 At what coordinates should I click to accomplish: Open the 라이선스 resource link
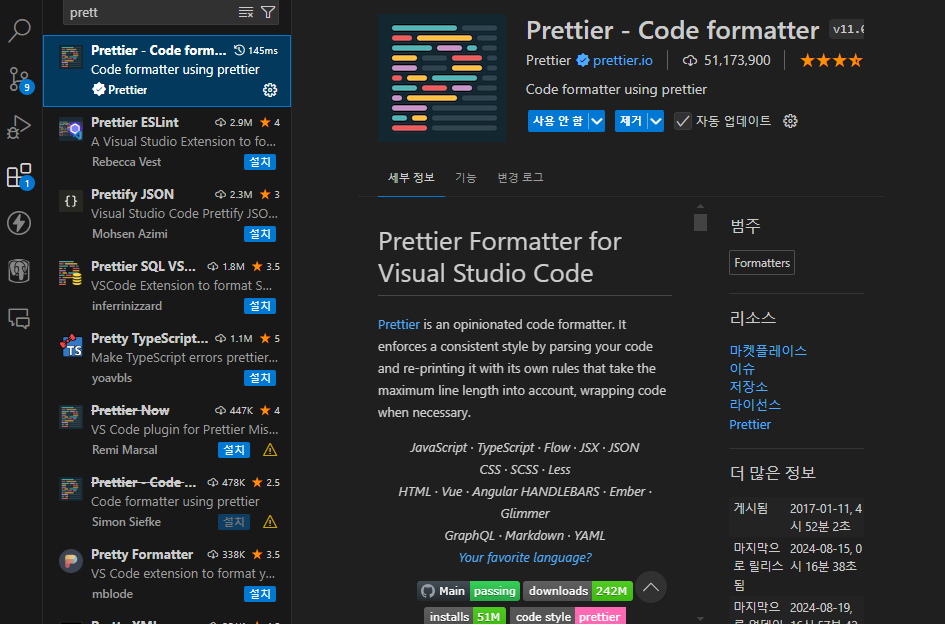(x=755, y=405)
